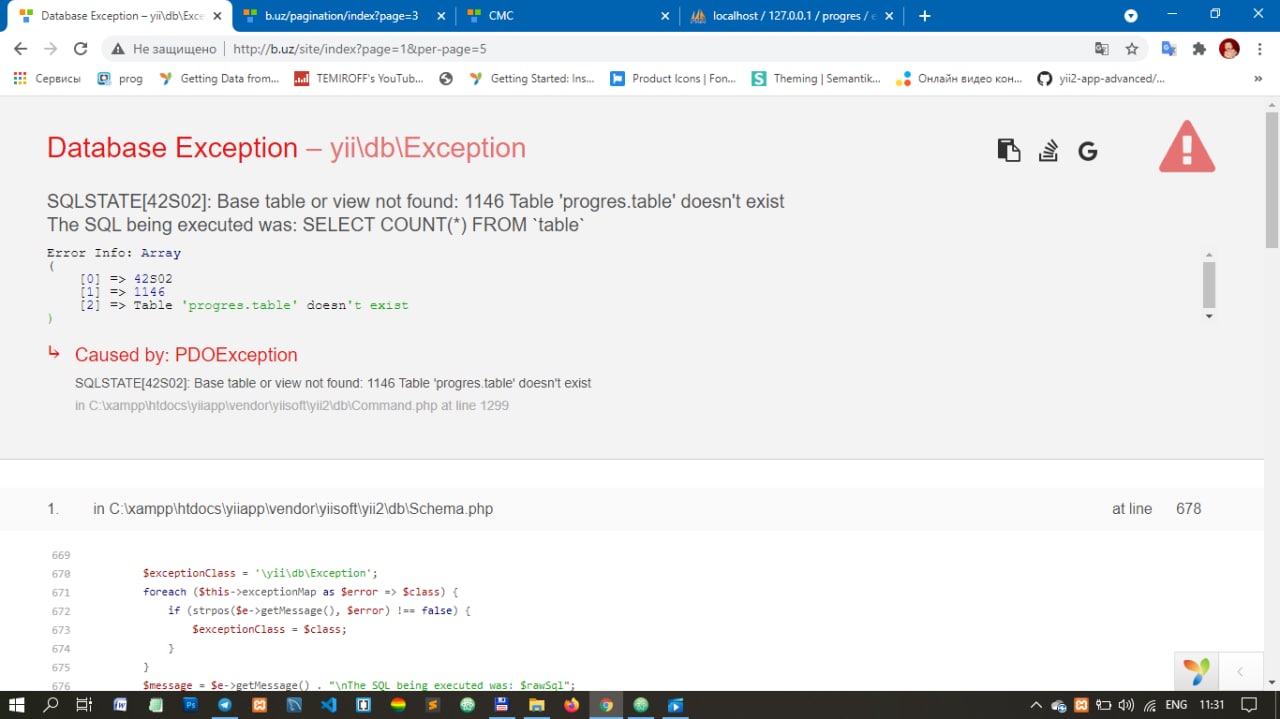Click the Yii logo debug toolbar button
The width and height of the screenshot is (1280, 719).
[x=1196, y=671]
